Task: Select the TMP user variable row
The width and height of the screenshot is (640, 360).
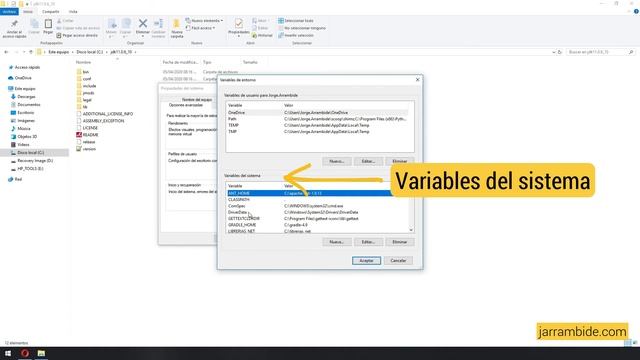Action: 318,131
